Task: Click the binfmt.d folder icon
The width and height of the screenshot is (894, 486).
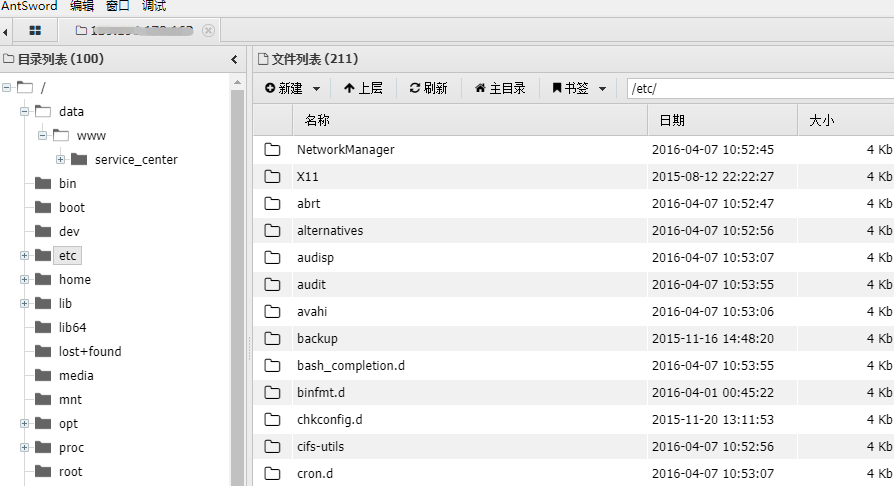Action: coord(273,392)
